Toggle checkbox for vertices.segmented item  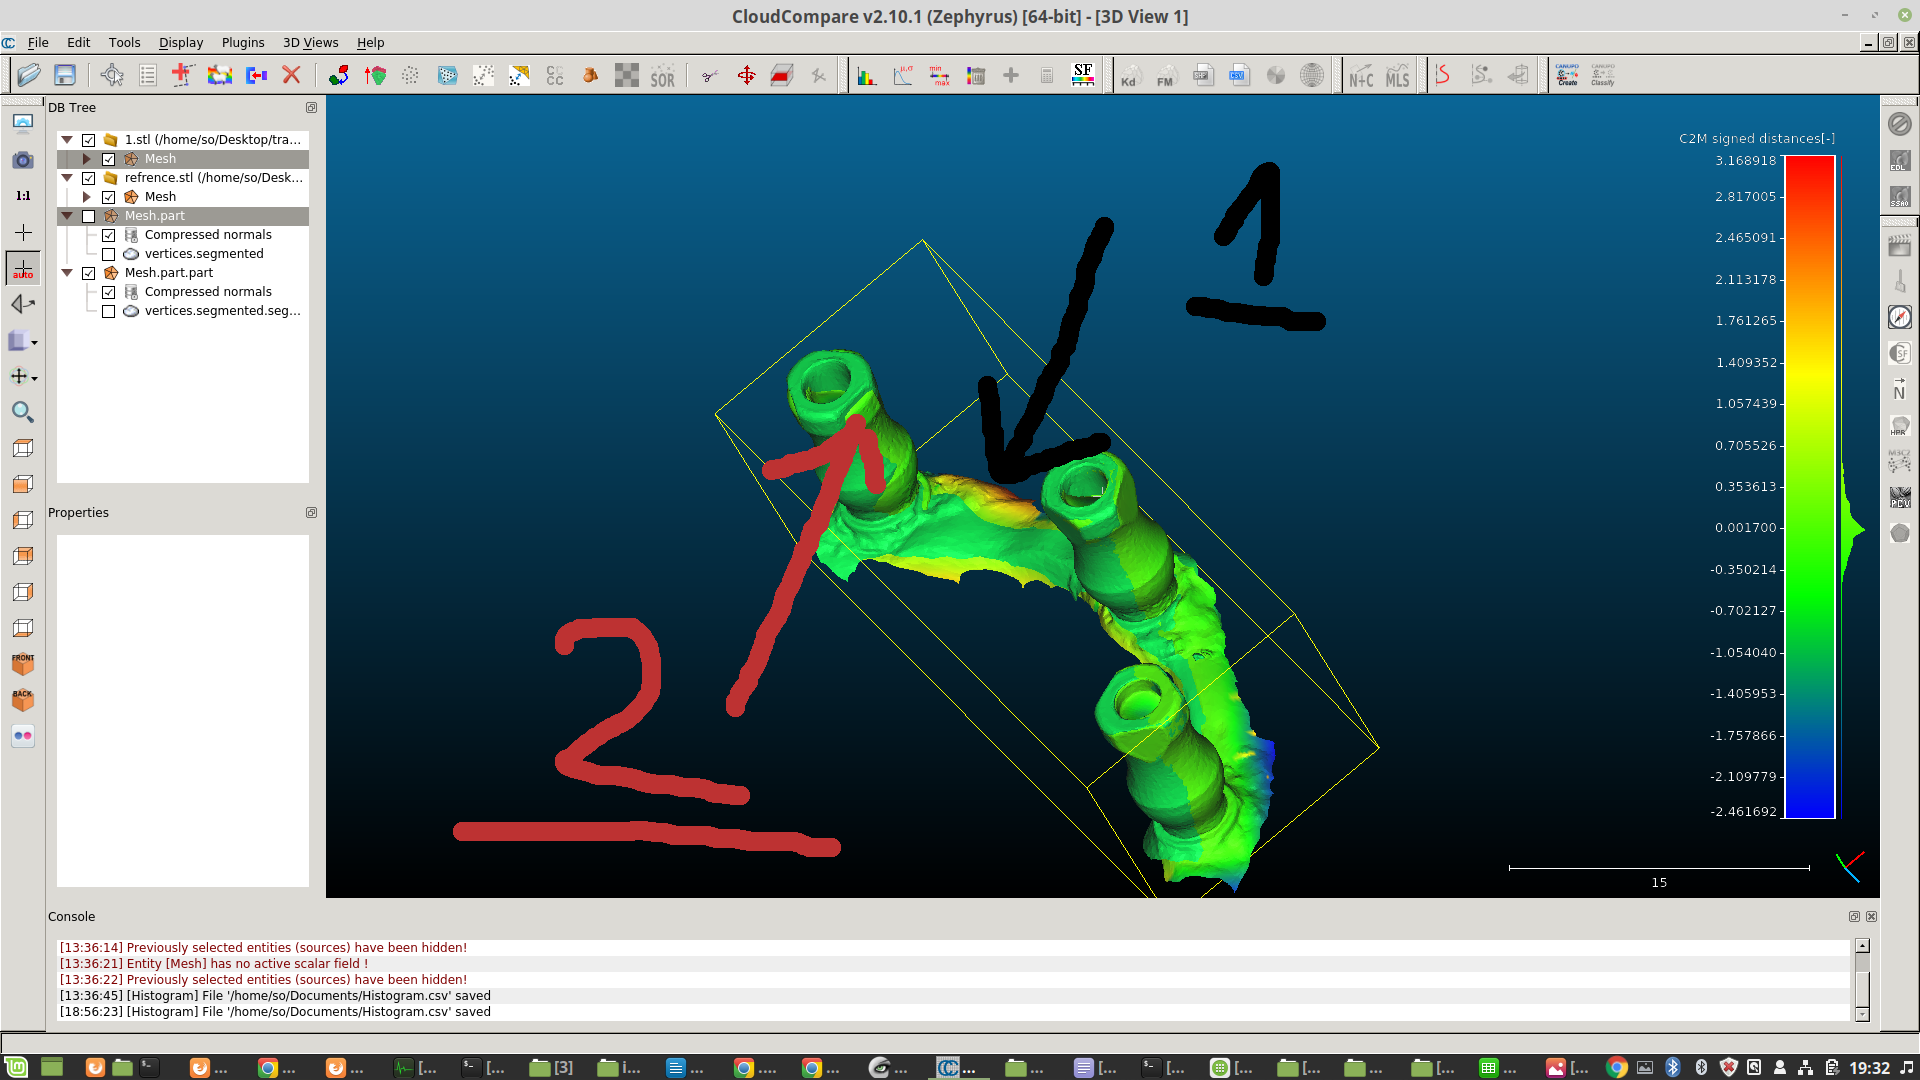click(x=109, y=253)
